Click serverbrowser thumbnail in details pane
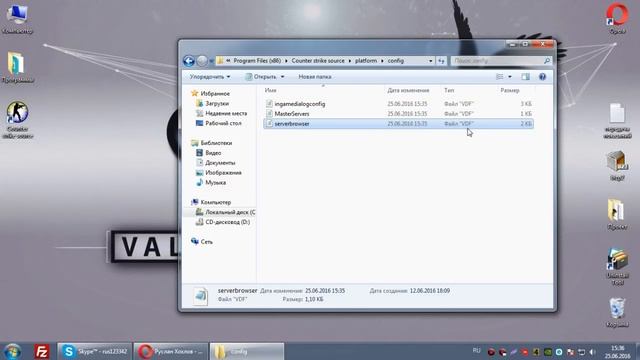 coord(200,296)
